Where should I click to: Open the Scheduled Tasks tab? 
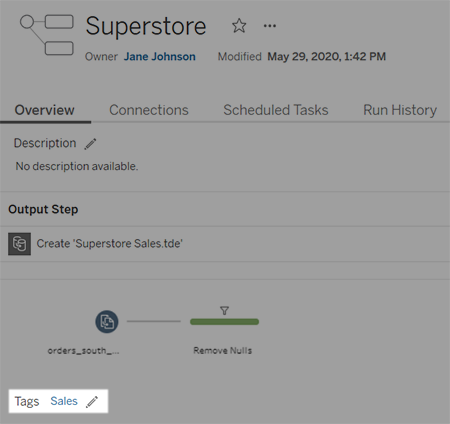pyautogui.click(x=276, y=110)
